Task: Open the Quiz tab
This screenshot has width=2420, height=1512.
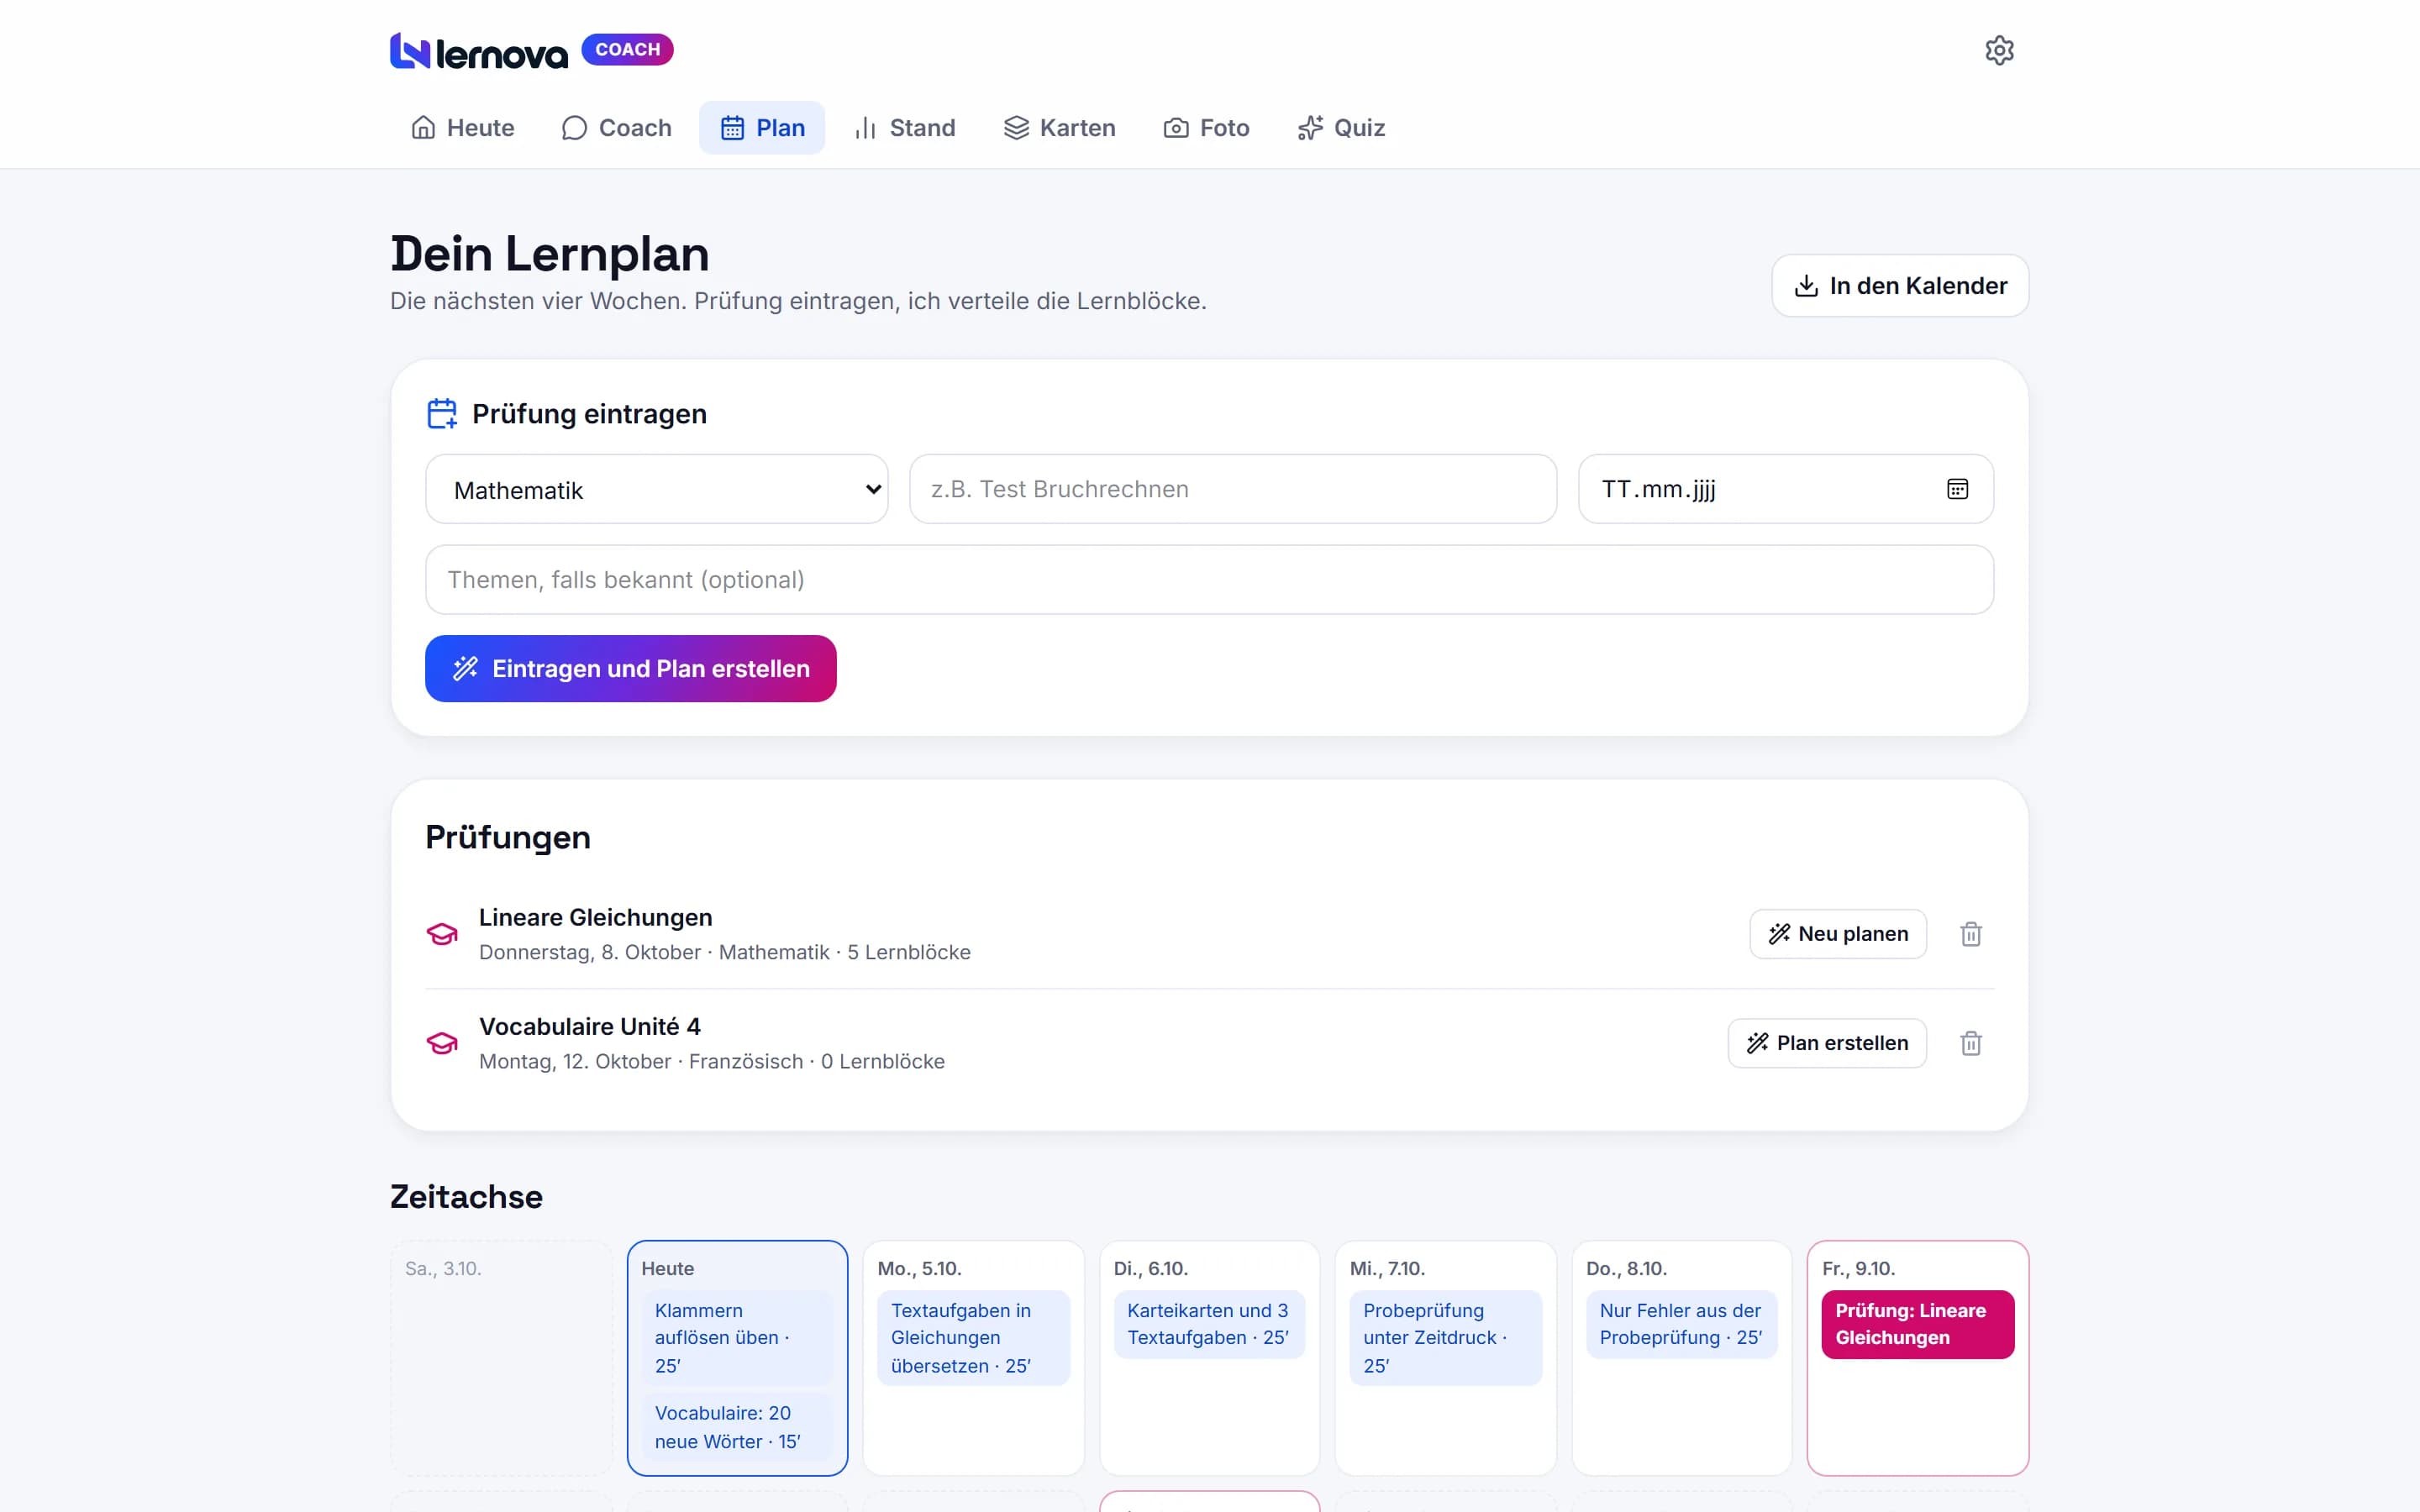Action: click(x=1340, y=128)
